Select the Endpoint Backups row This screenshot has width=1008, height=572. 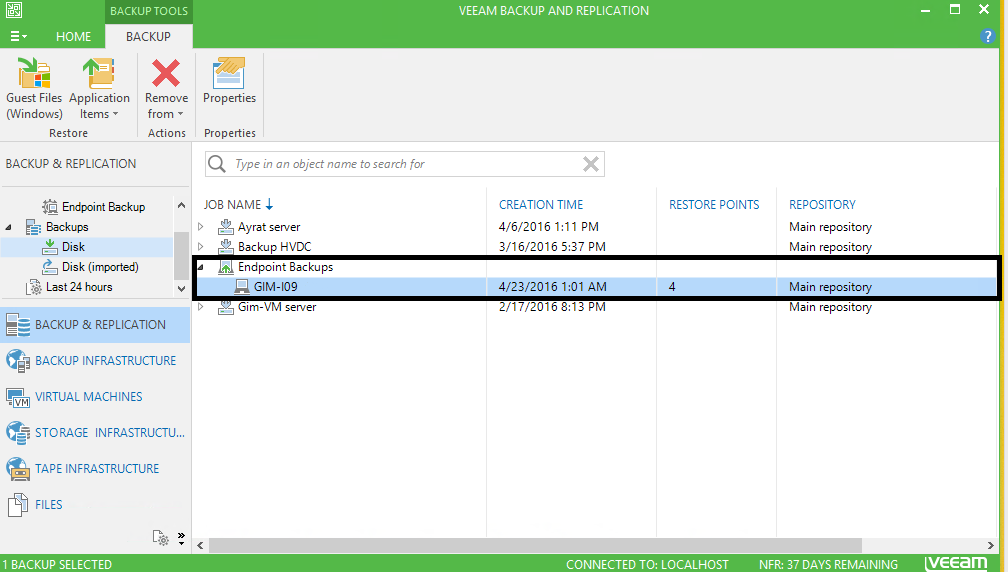597,267
